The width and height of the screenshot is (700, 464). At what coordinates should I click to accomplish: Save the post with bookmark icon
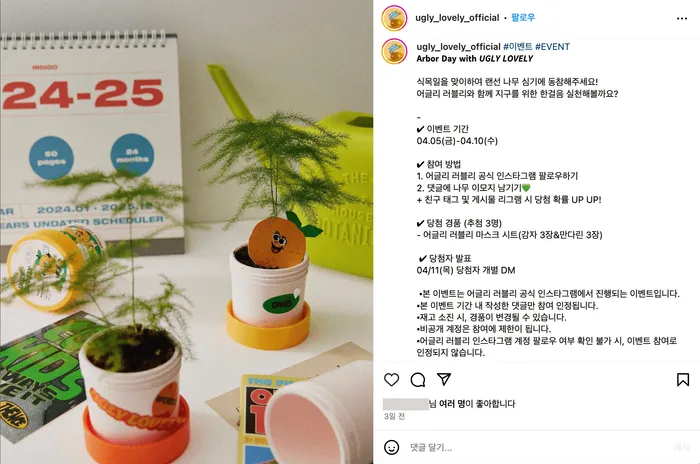[683, 380]
